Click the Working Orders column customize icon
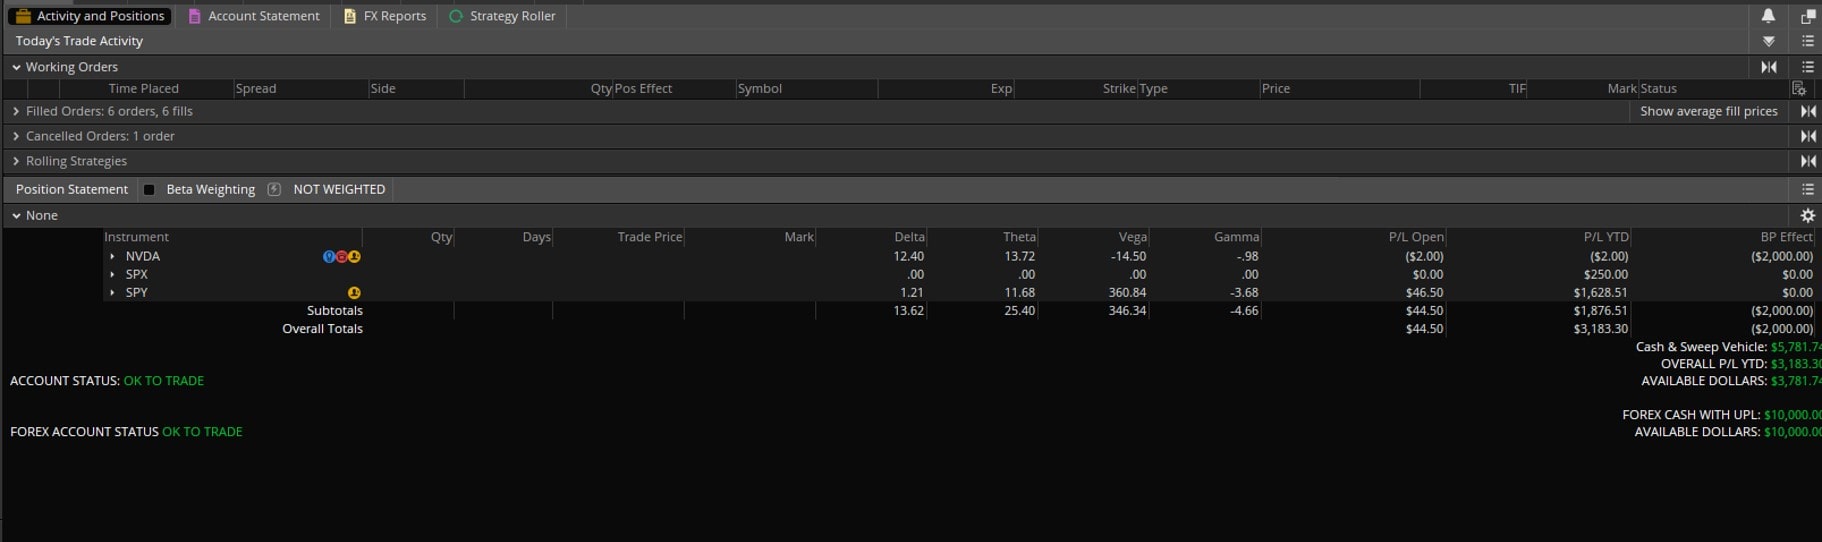The width and height of the screenshot is (1822, 542). click(x=1799, y=89)
